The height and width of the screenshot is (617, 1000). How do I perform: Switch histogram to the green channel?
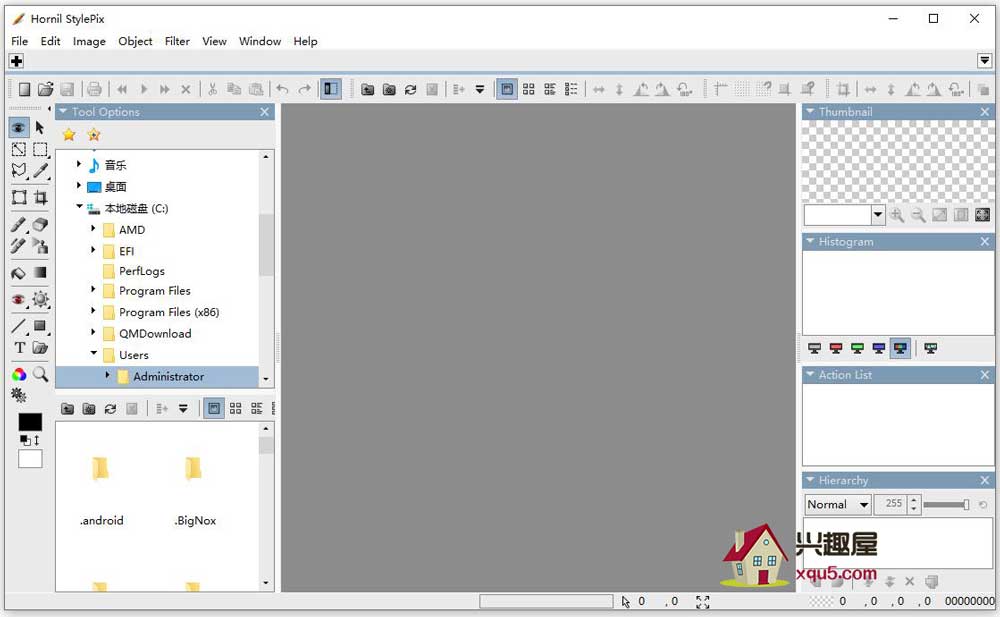pos(857,348)
